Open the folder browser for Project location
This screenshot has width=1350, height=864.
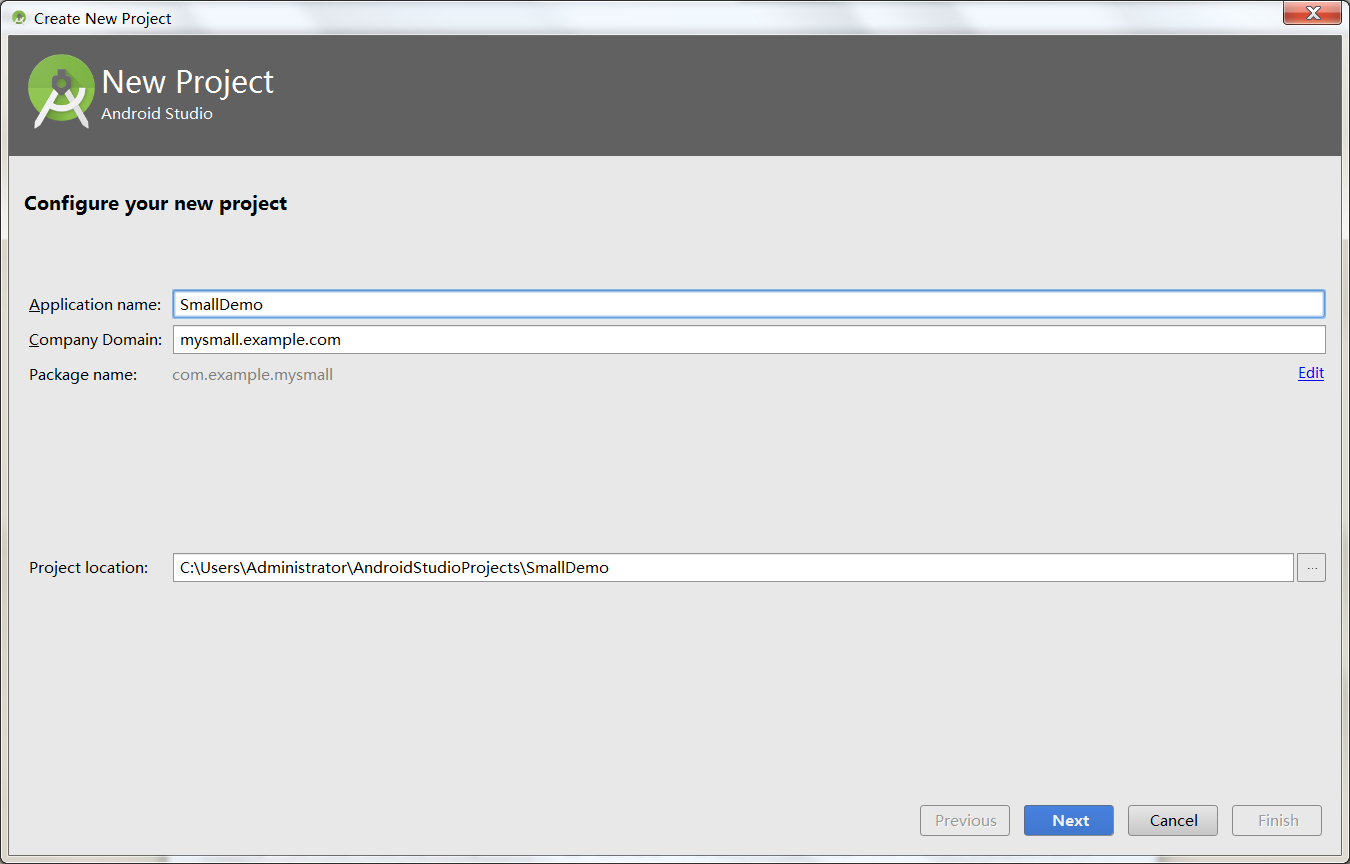click(x=1311, y=568)
